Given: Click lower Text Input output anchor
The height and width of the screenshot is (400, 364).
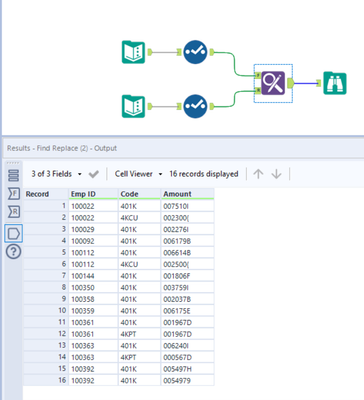Looking at the screenshot, I should [150, 106].
